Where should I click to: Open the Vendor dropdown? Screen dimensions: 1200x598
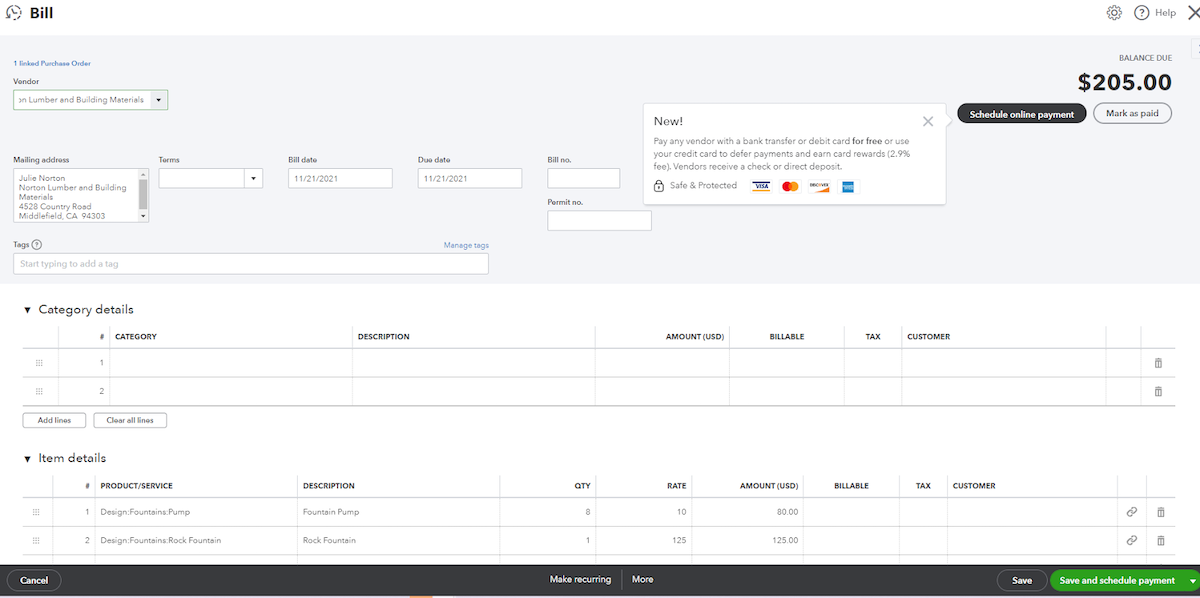coord(159,99)
